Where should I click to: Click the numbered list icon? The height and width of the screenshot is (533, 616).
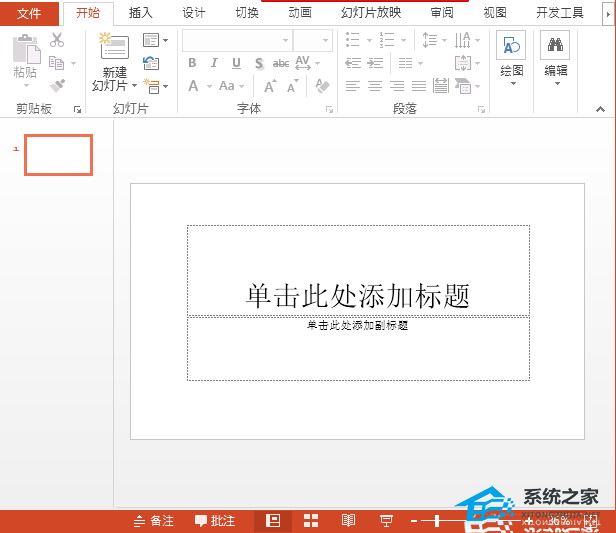[387, 40]
